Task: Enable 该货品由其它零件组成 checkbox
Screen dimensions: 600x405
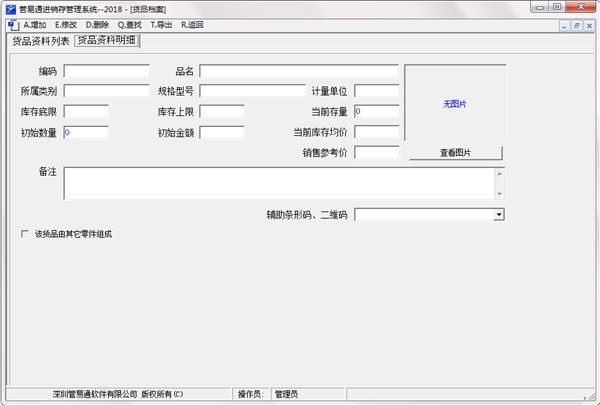Action: click(x=25, y=234)
